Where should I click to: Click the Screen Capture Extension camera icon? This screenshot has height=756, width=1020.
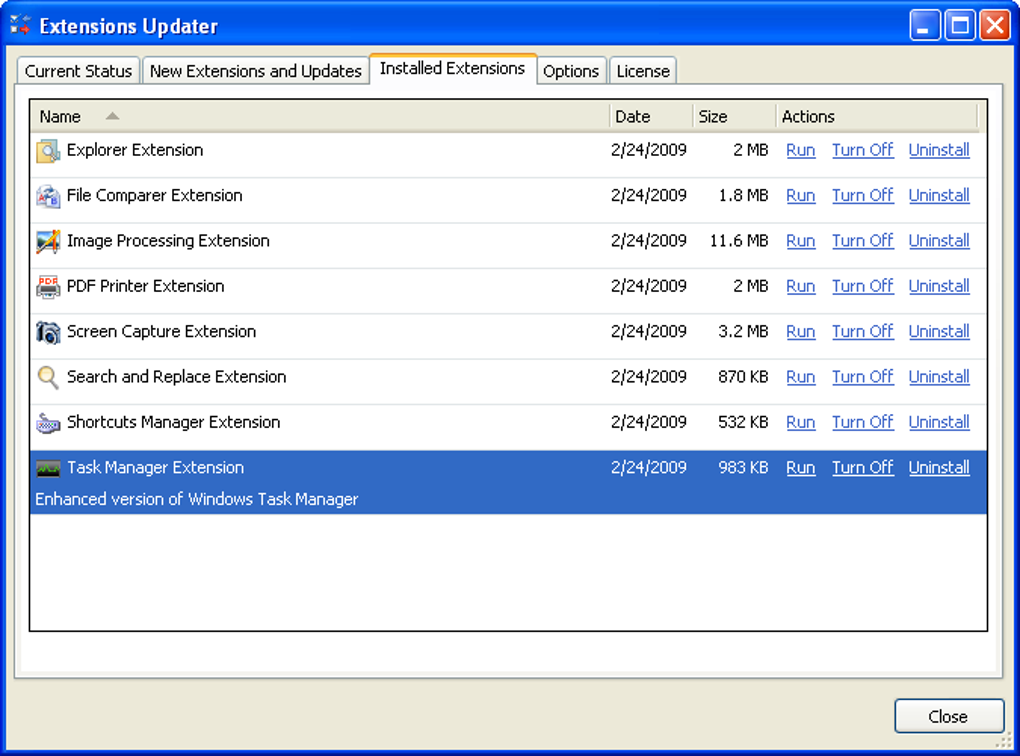click(48, 331)
